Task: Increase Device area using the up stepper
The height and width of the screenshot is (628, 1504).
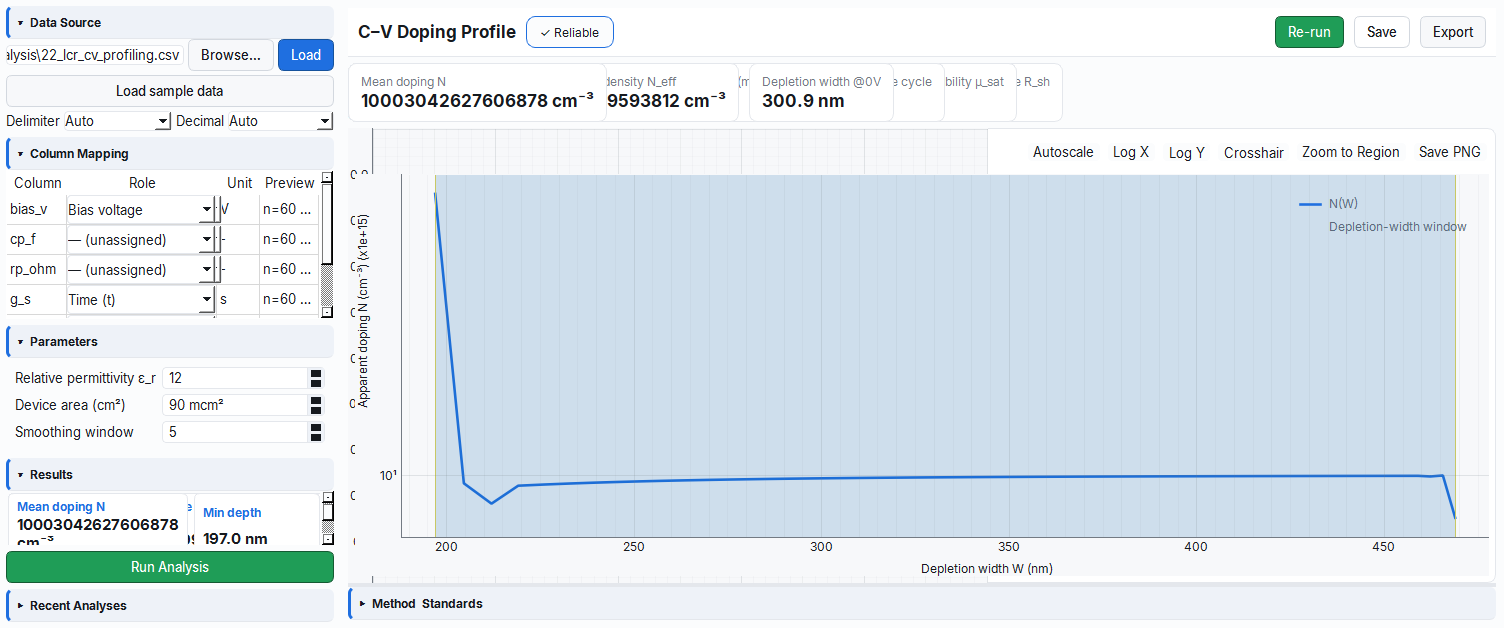Action: pos(316,400)
